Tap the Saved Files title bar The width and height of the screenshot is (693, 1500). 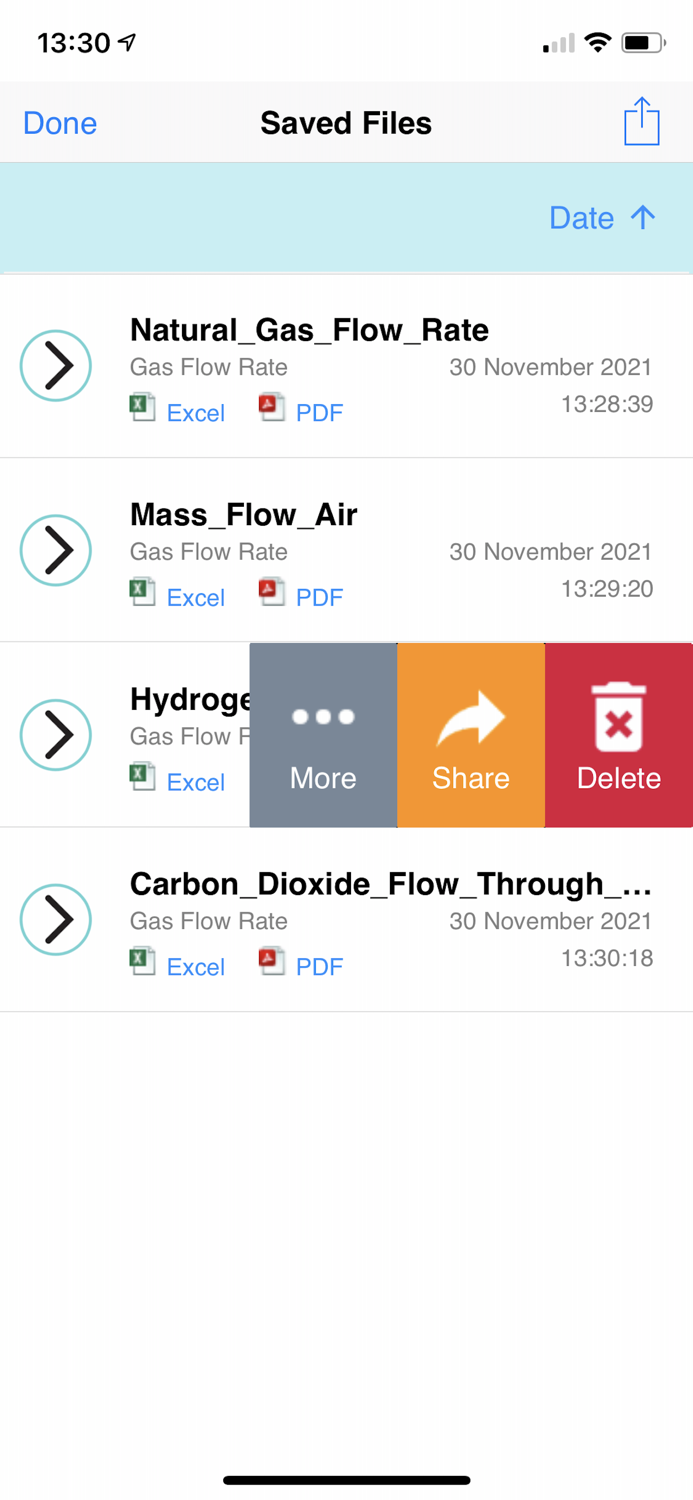coord(346,122)
